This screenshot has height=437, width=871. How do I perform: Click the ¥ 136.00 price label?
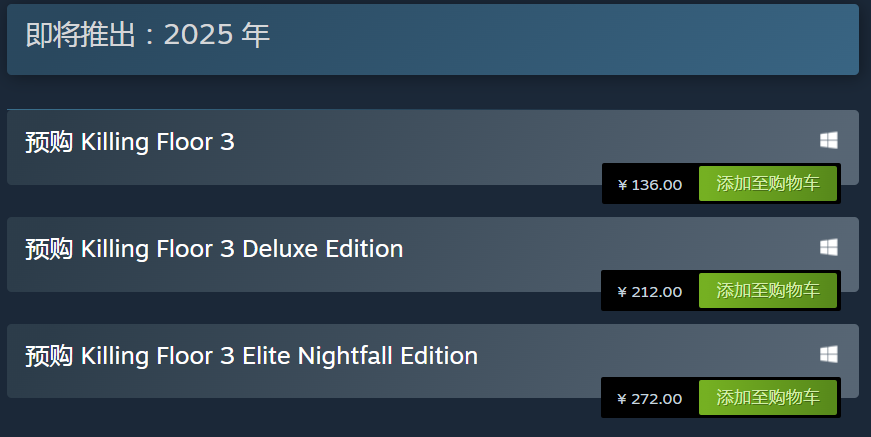pyautogui.click(x=650, y=185)
